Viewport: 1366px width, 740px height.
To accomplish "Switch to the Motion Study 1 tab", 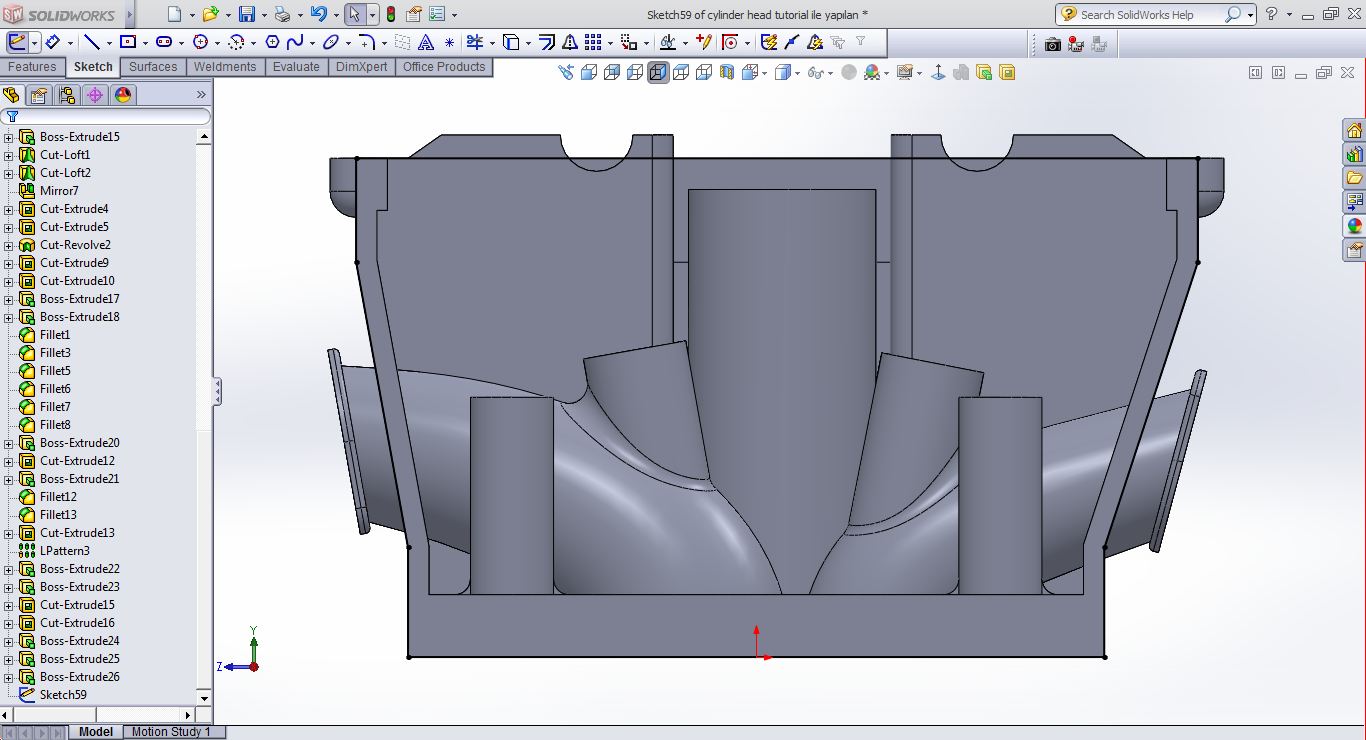I will [171, 732].
